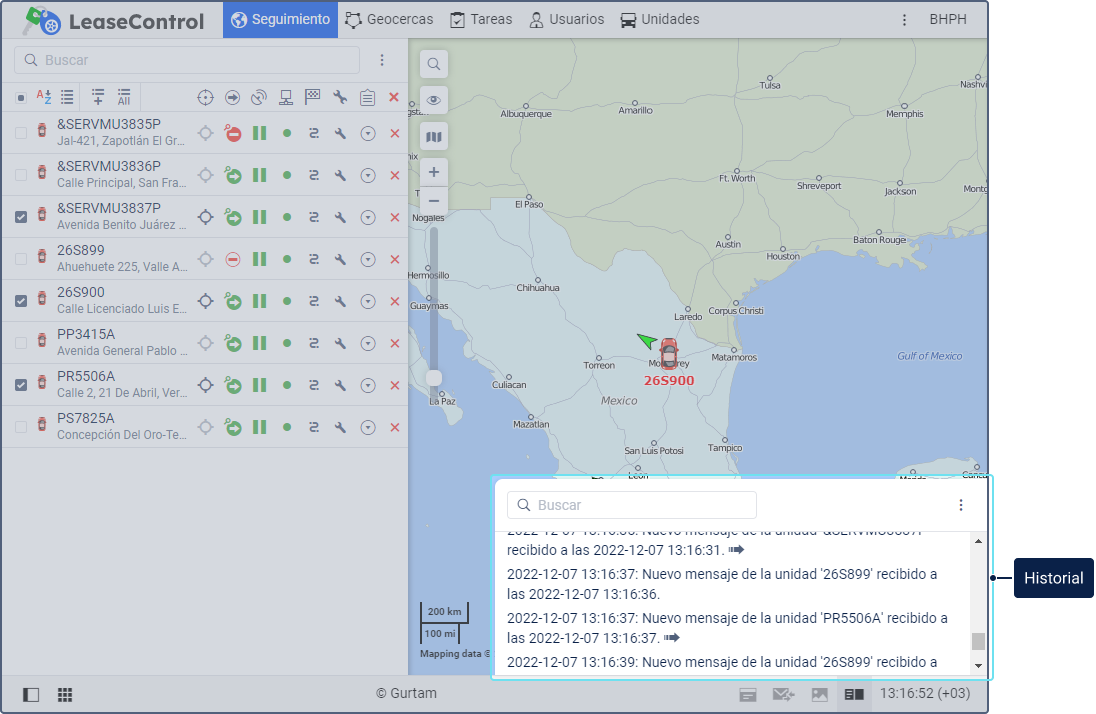
Task: Expand options dropdown for unit 26S900
Action: 368,301
